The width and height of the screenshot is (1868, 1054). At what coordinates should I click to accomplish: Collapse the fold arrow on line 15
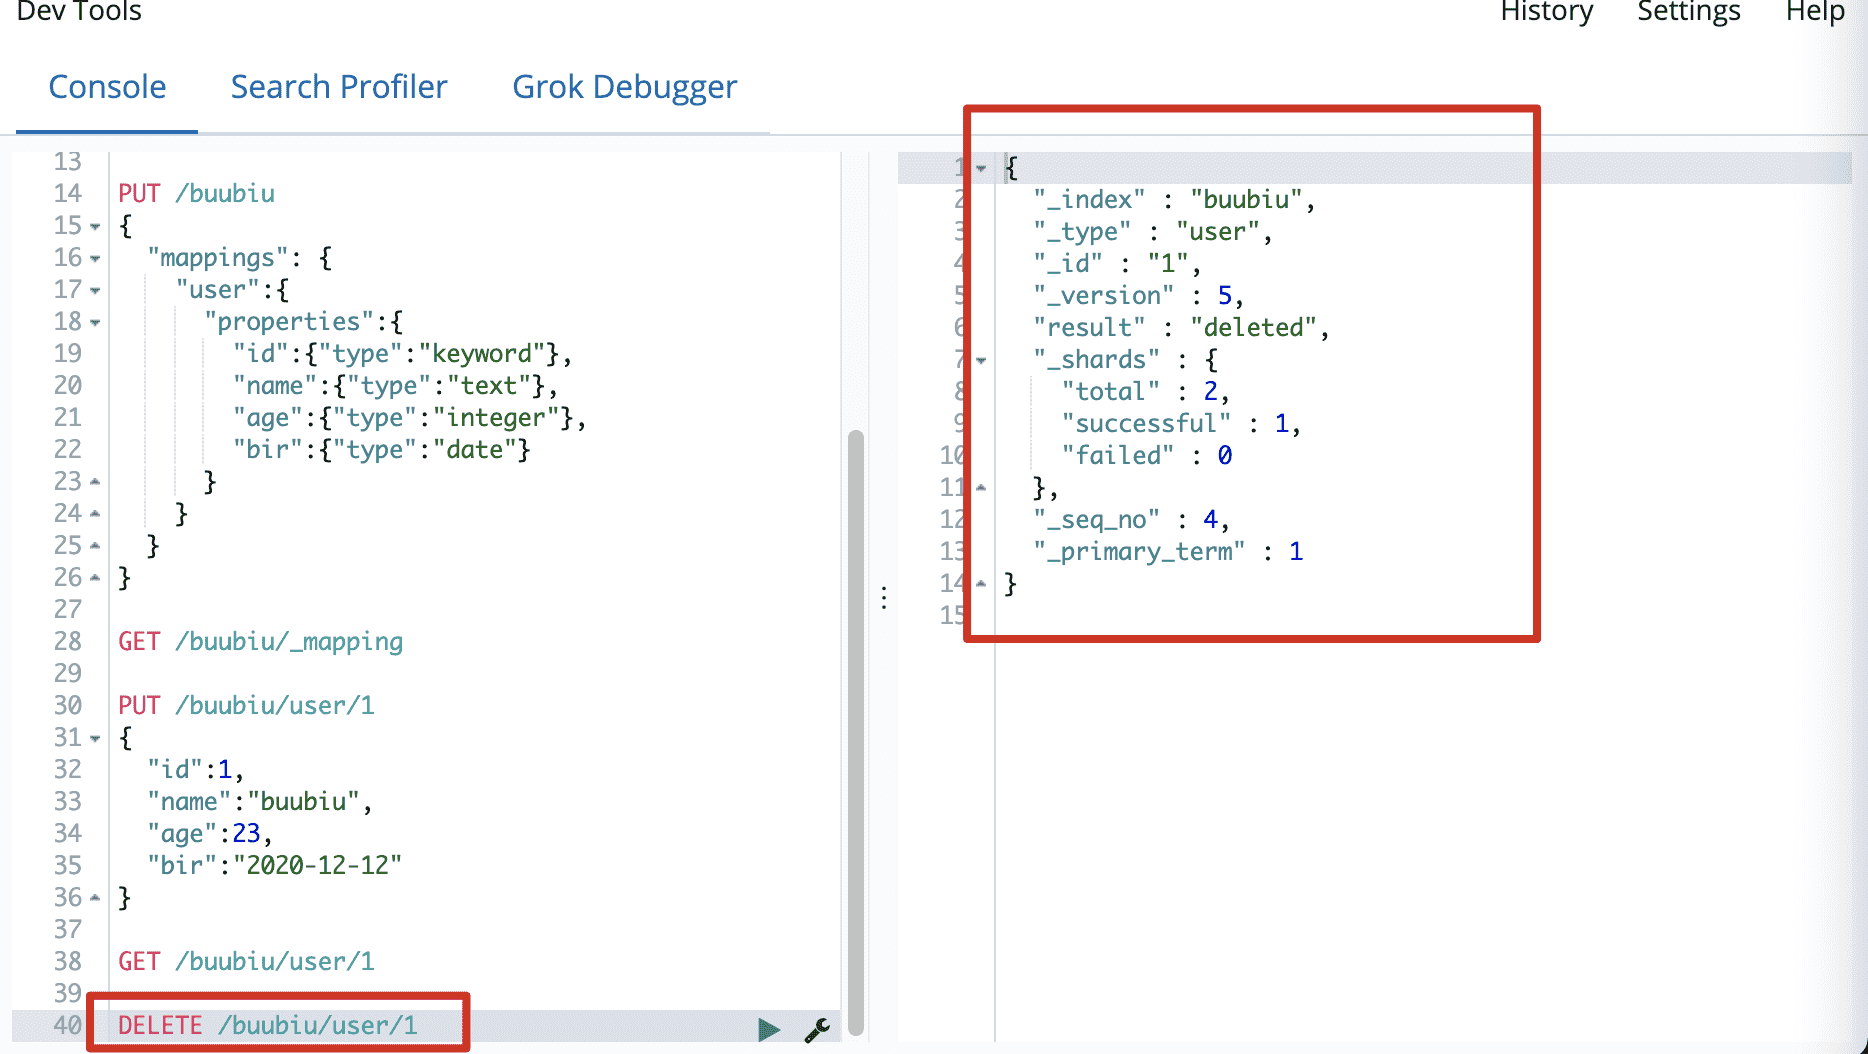[95, 227]
